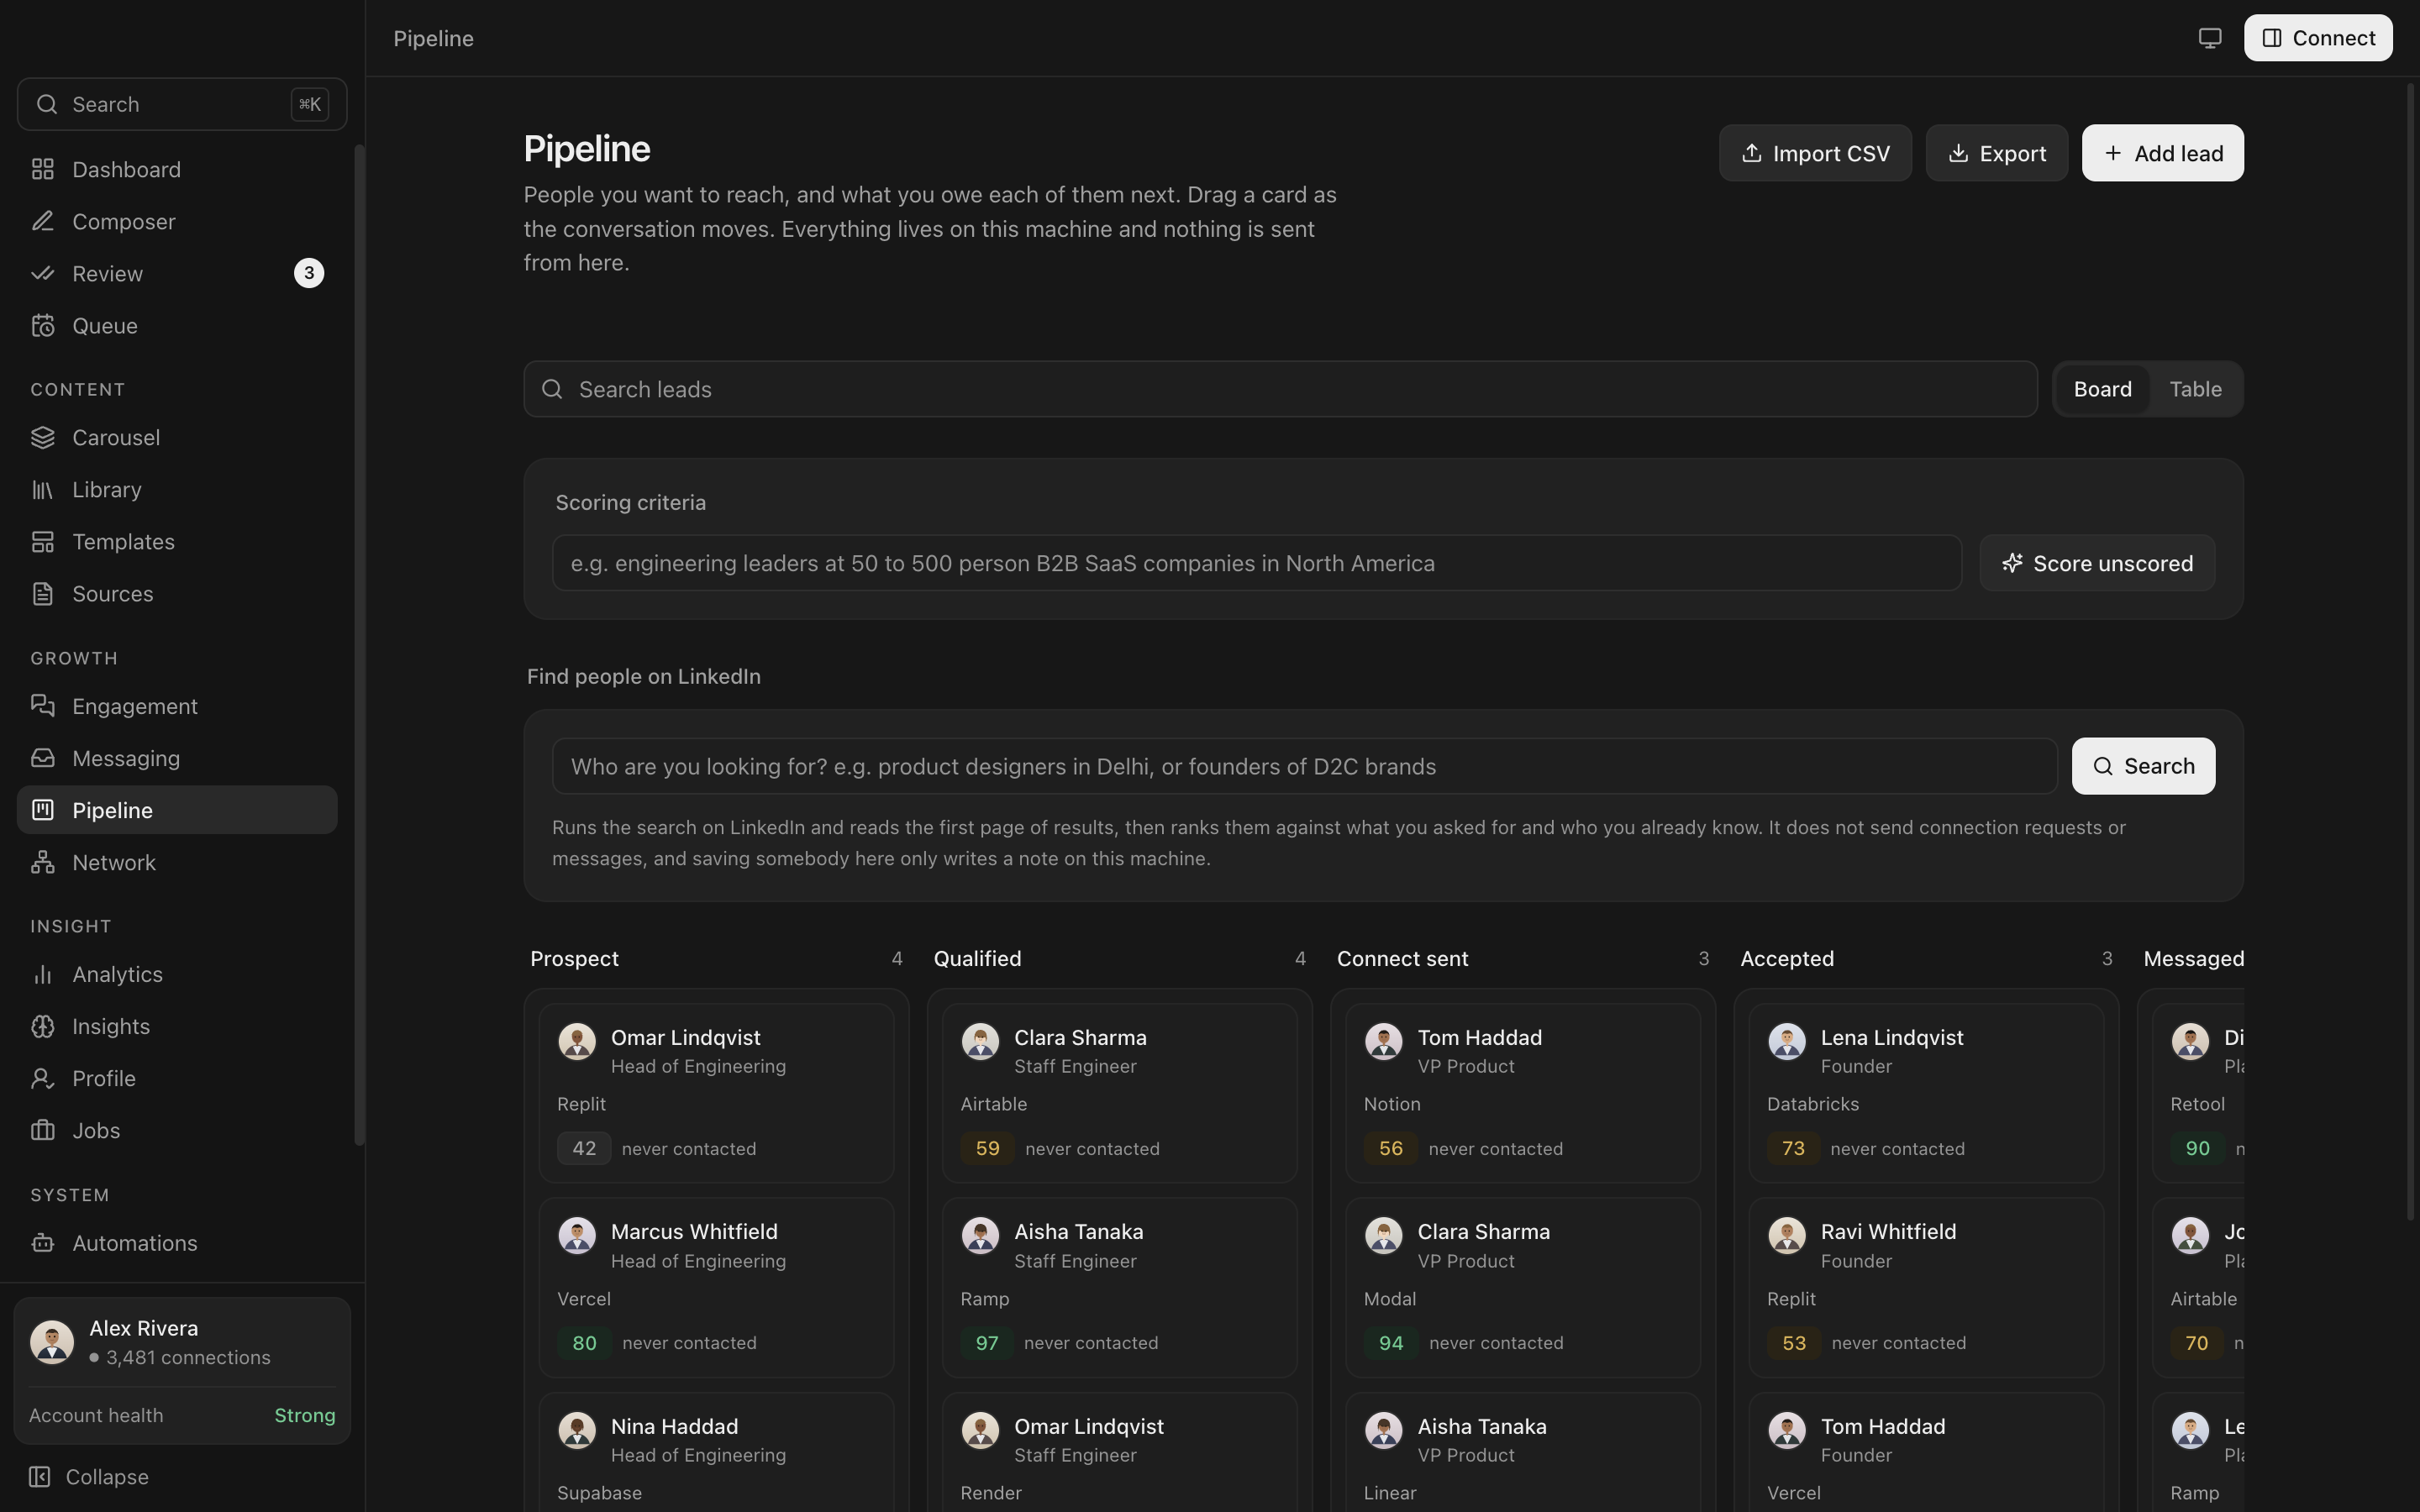This screenshot has width=2420, height=1512.
Task: Click the 'Strong' account health status
Action: click(x=305, y=1415)
